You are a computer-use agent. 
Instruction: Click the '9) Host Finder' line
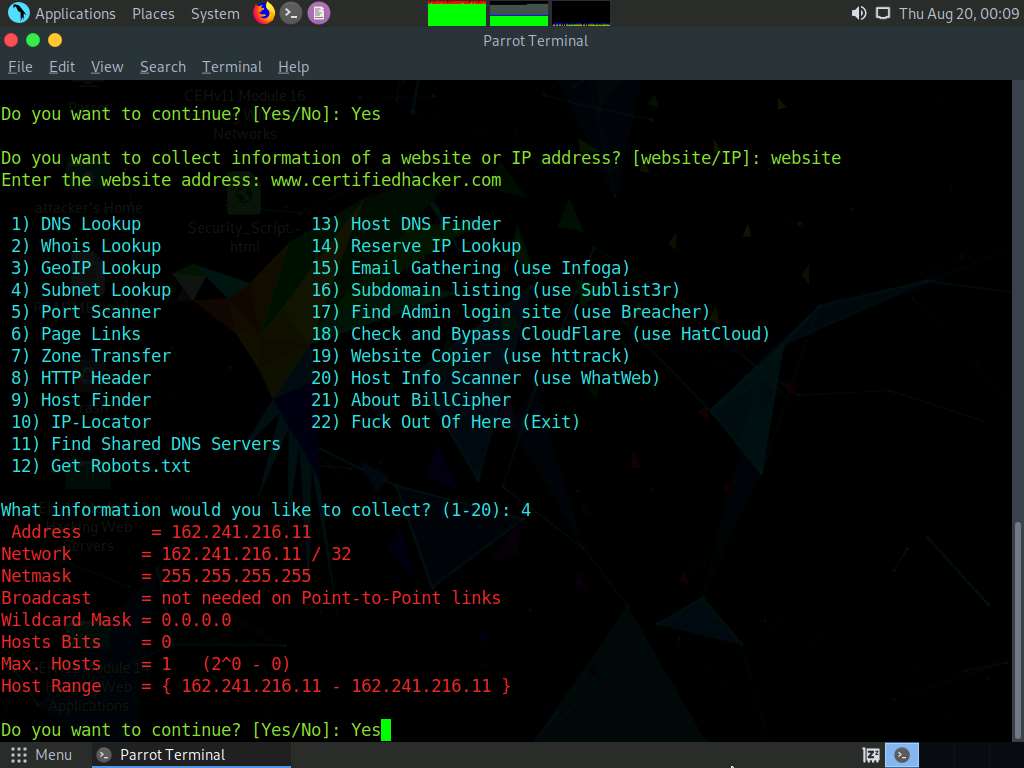(x=81, y=400)
